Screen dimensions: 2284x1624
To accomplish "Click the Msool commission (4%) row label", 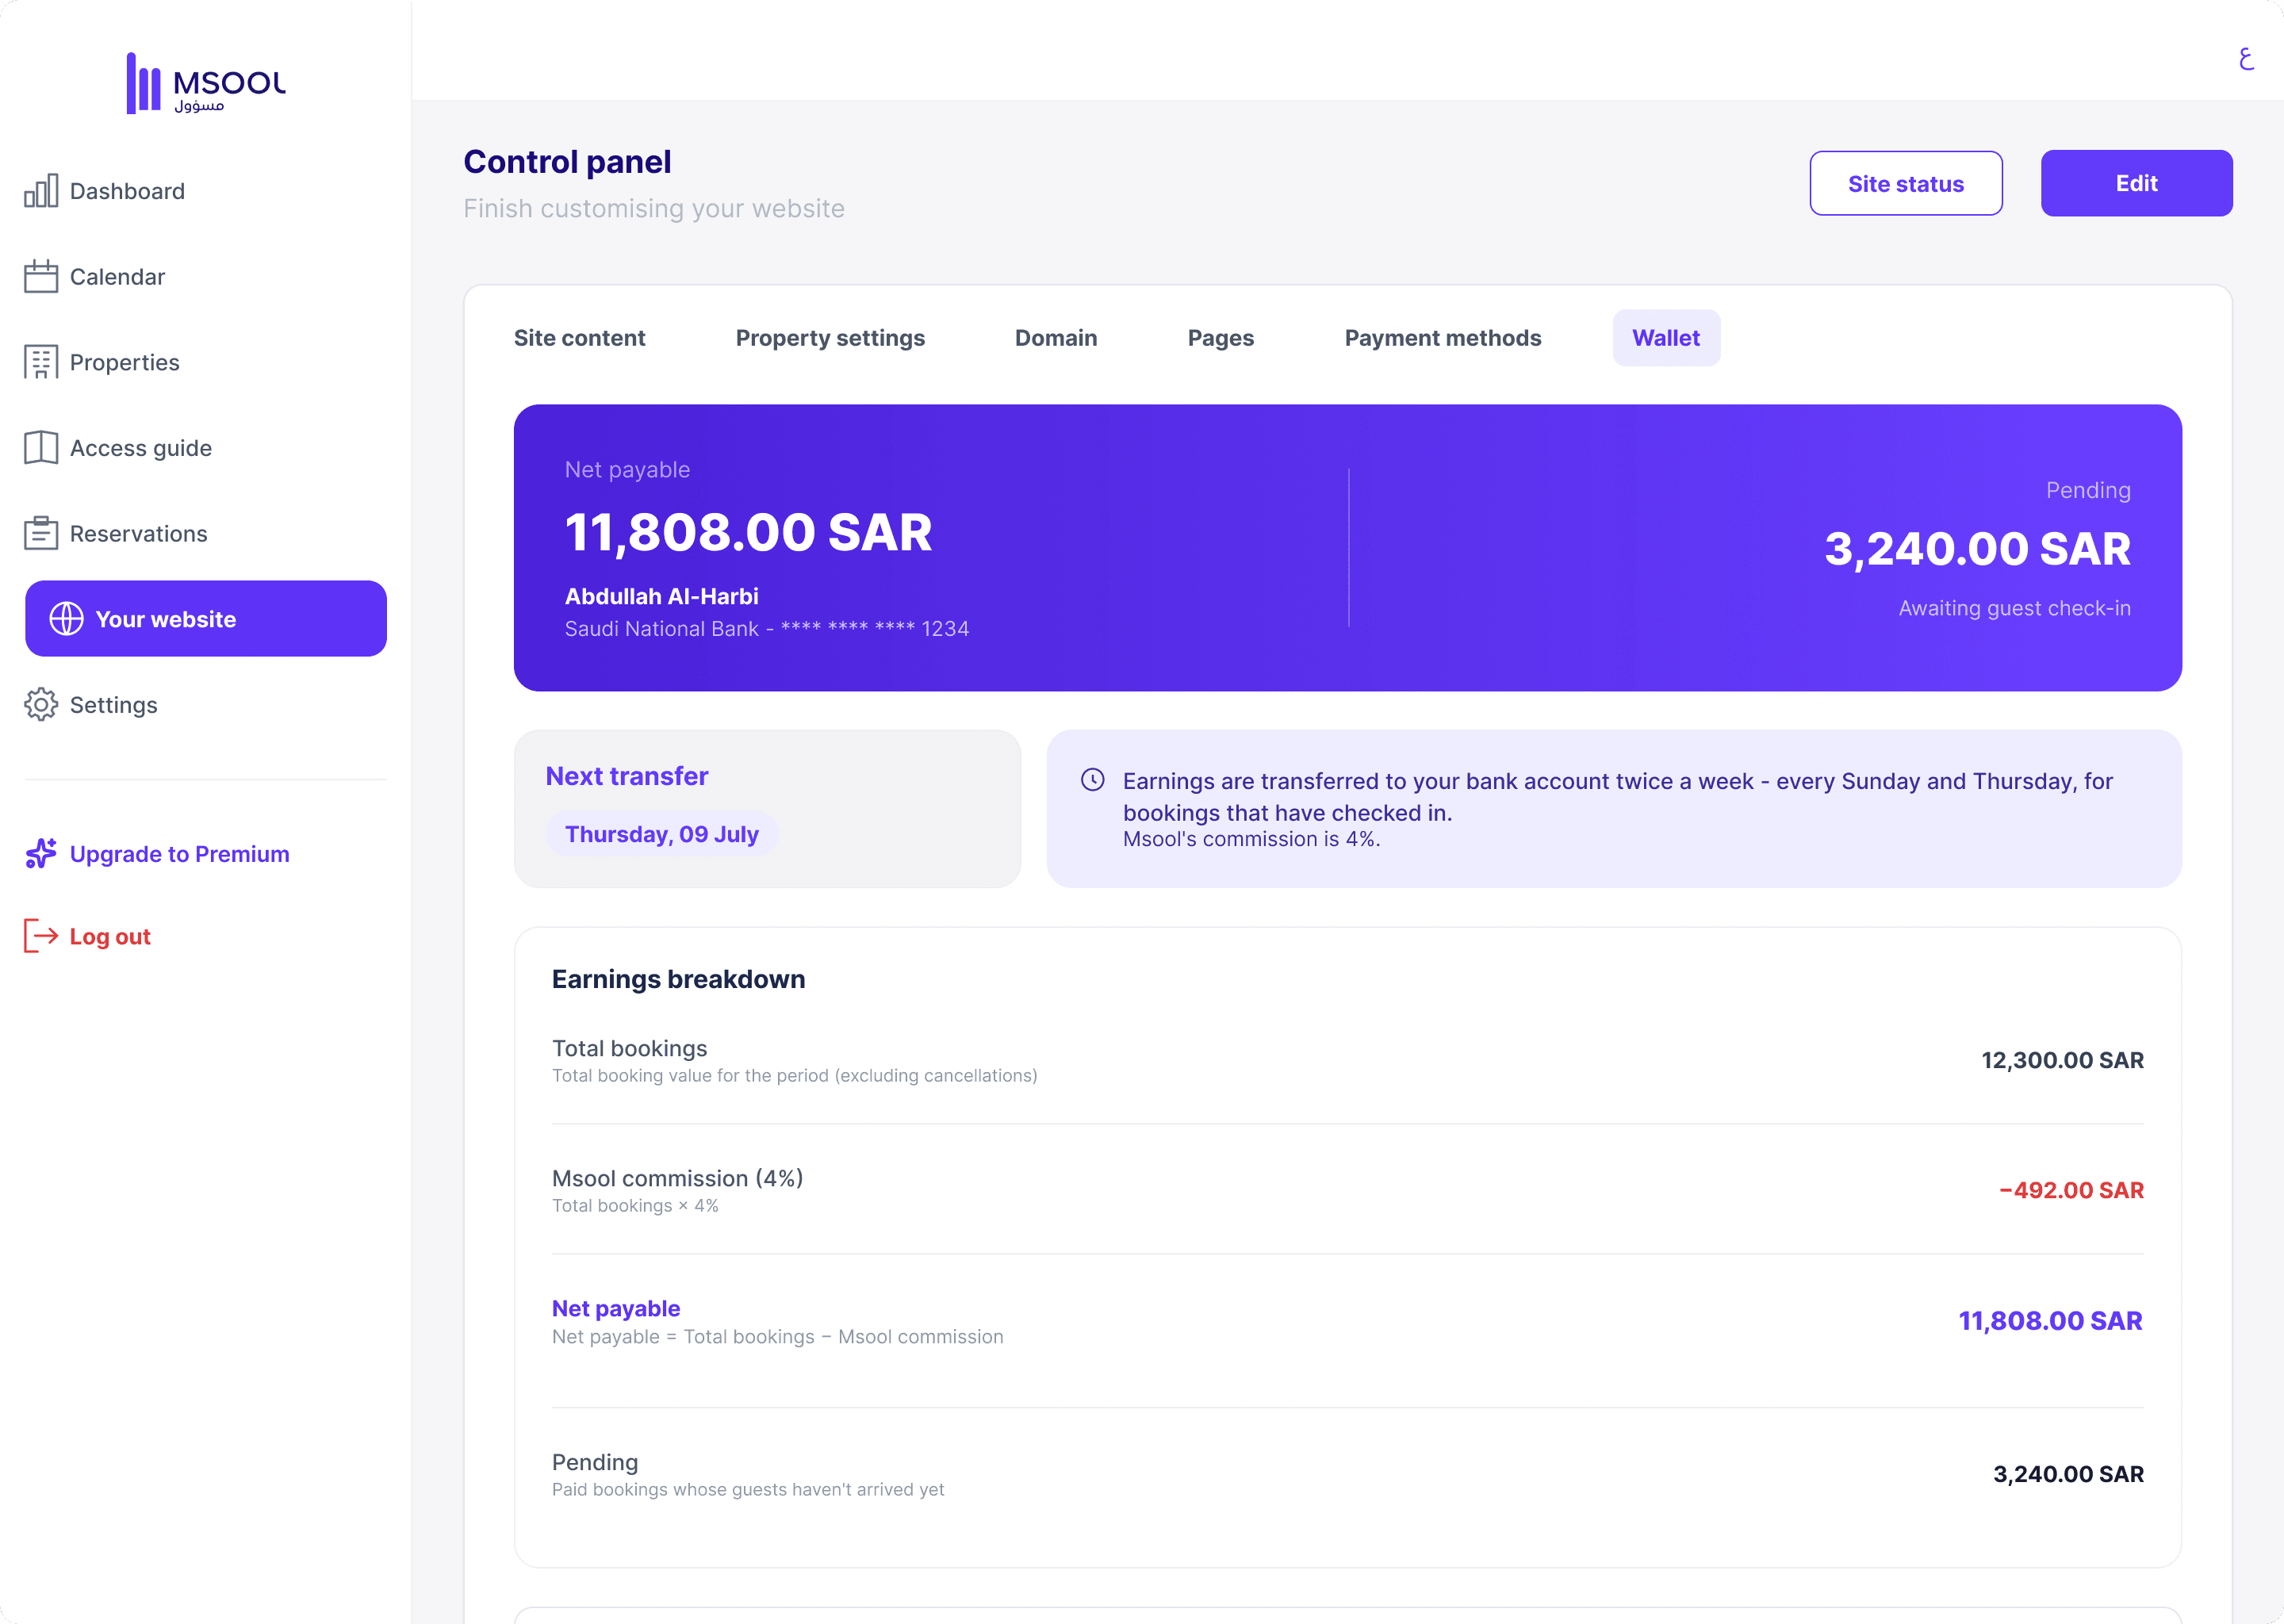I will pos(678,1178).
